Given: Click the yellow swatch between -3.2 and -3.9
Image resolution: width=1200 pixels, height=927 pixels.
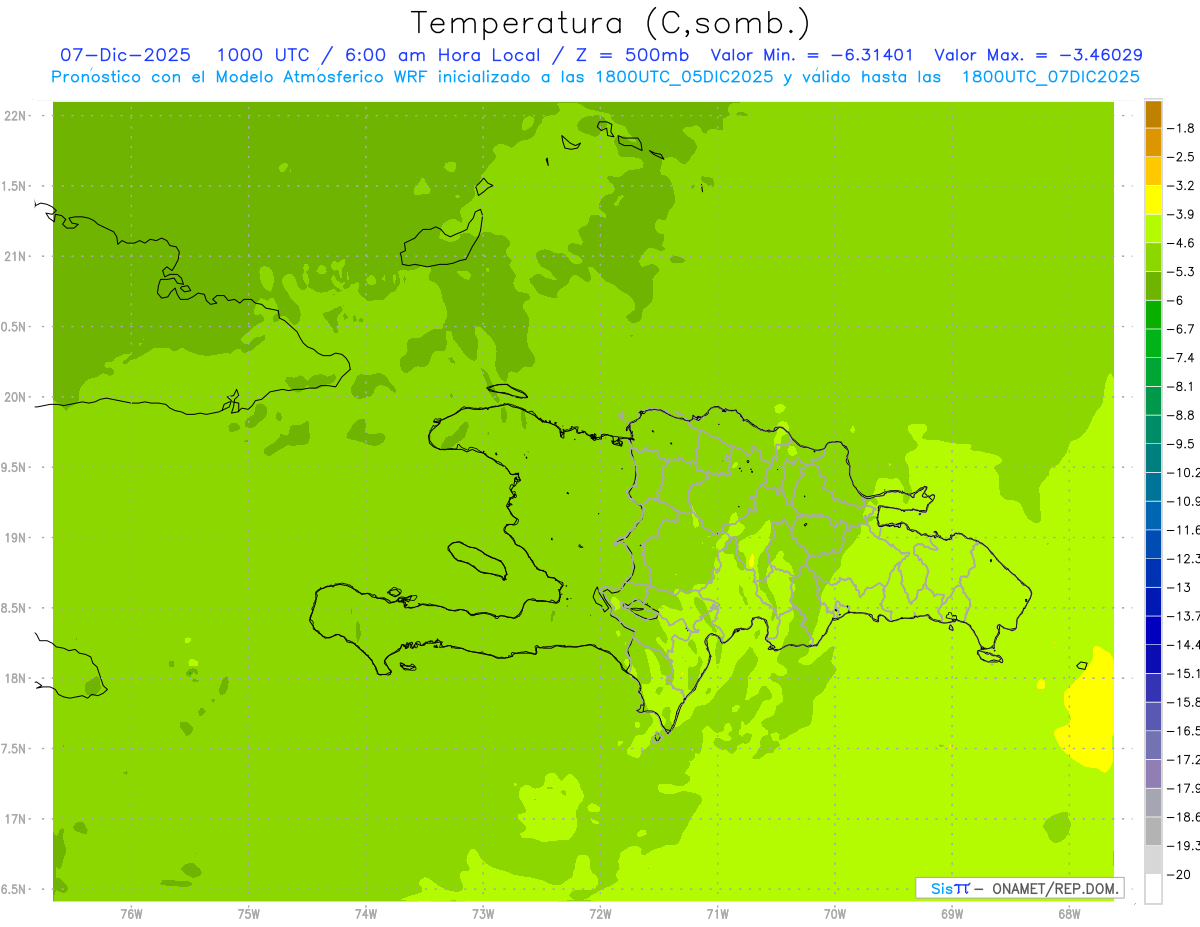Looking at the screenshot, I should [1153, 199].
